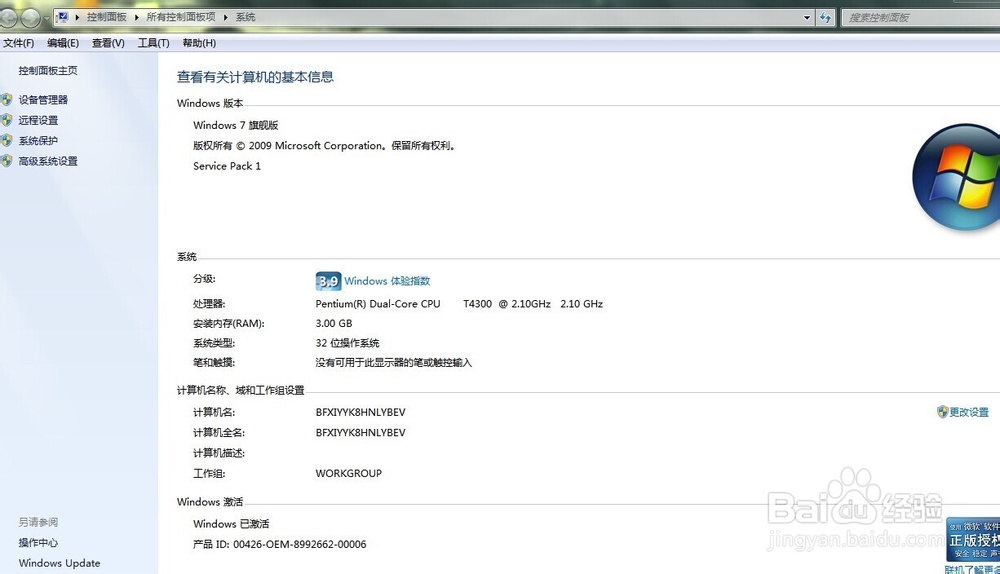Click the Windows 已激活 status text
Image resolution: width=1000 pixels, height=574 pixels.
click(x=231, y=524)
